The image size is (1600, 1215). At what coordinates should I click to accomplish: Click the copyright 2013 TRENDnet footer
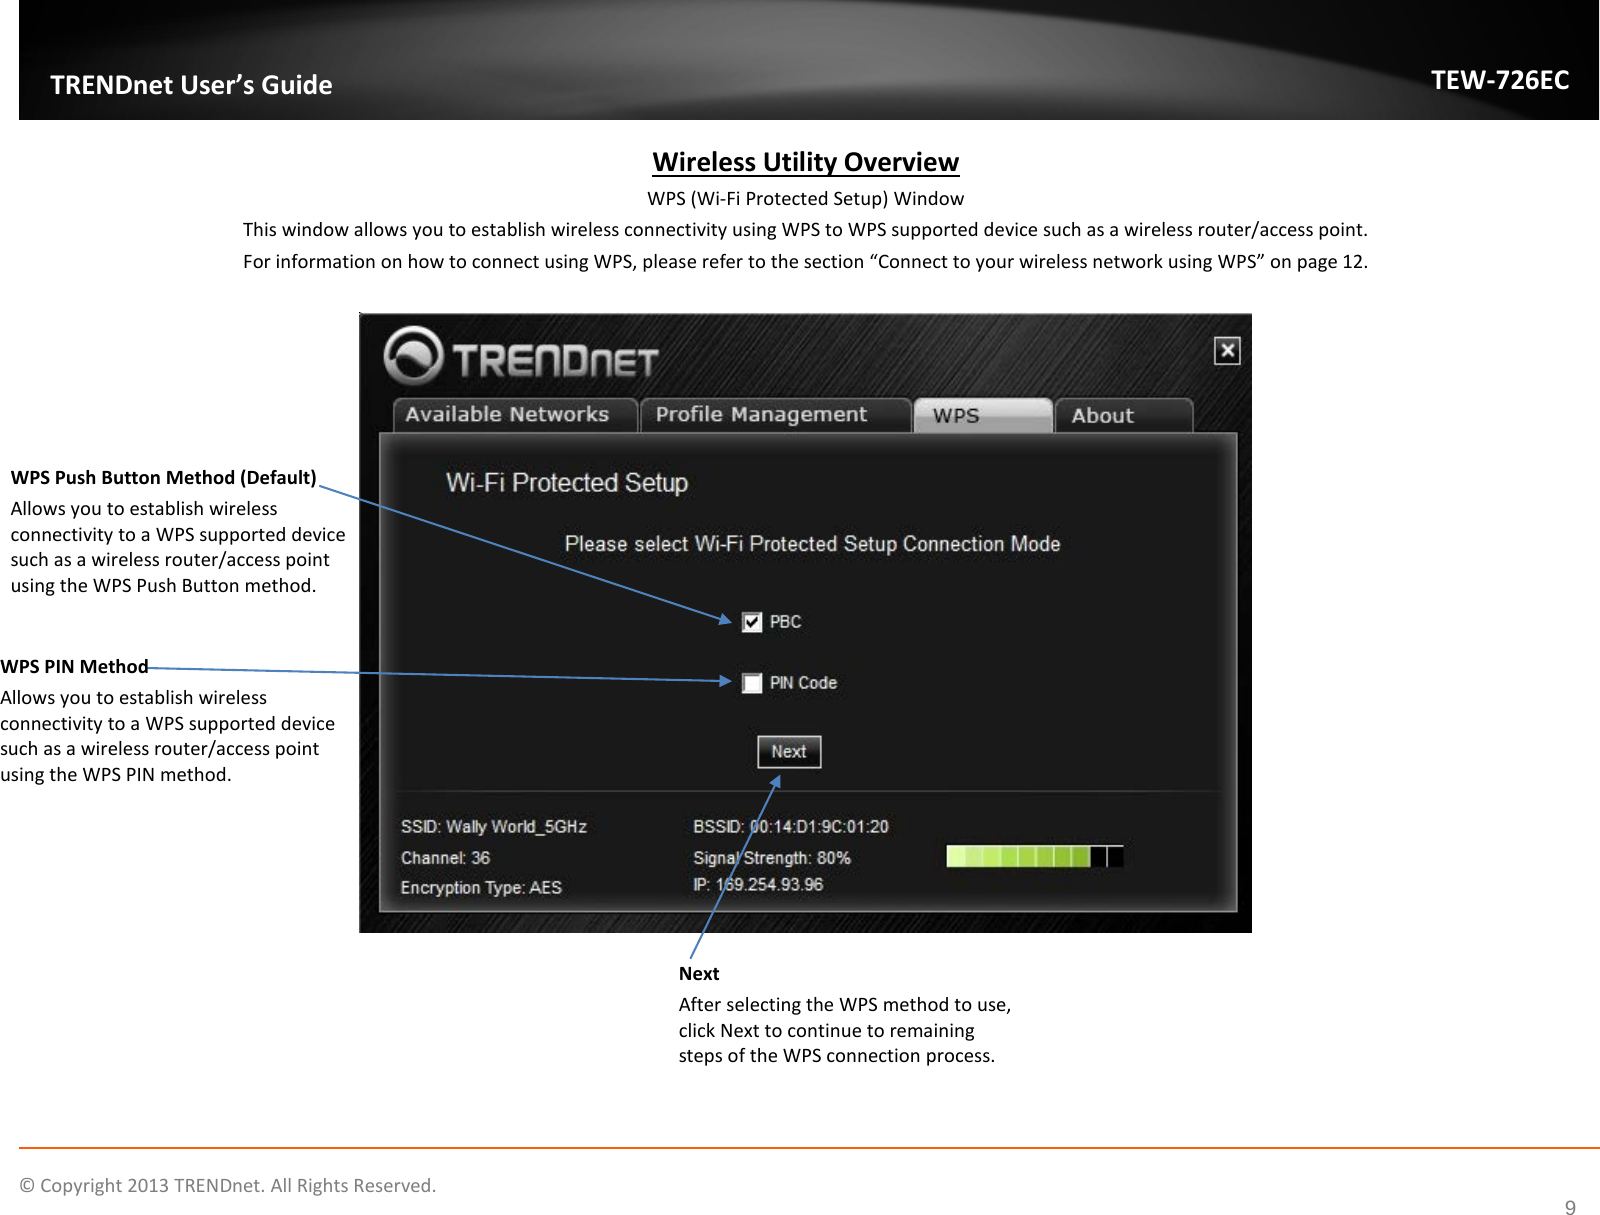pyautogui.click(x=228, y=1186)
